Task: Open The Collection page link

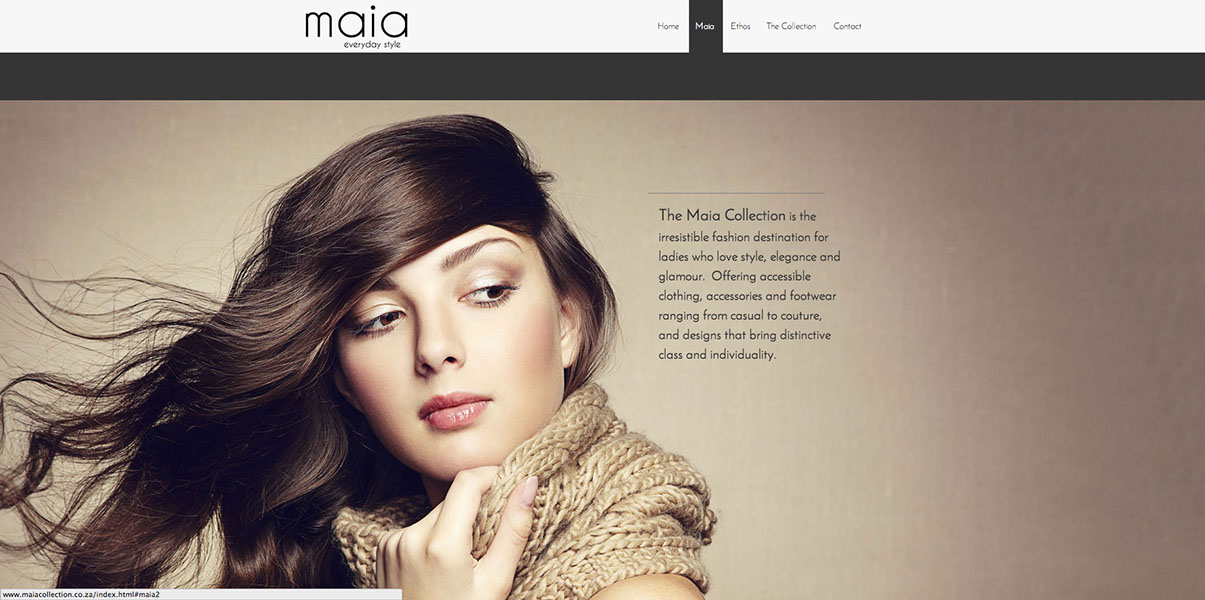Action: [791, 26]
